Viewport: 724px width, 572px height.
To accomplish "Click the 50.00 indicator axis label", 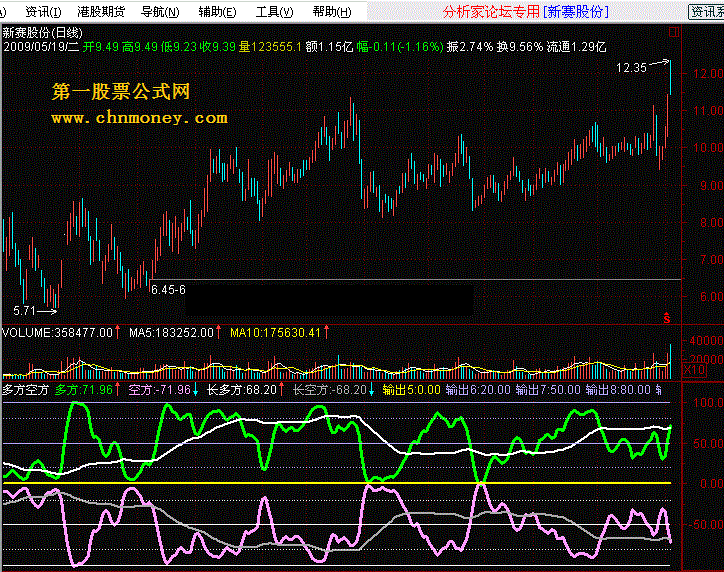I will pyautogui.click(x=708, y=444).
